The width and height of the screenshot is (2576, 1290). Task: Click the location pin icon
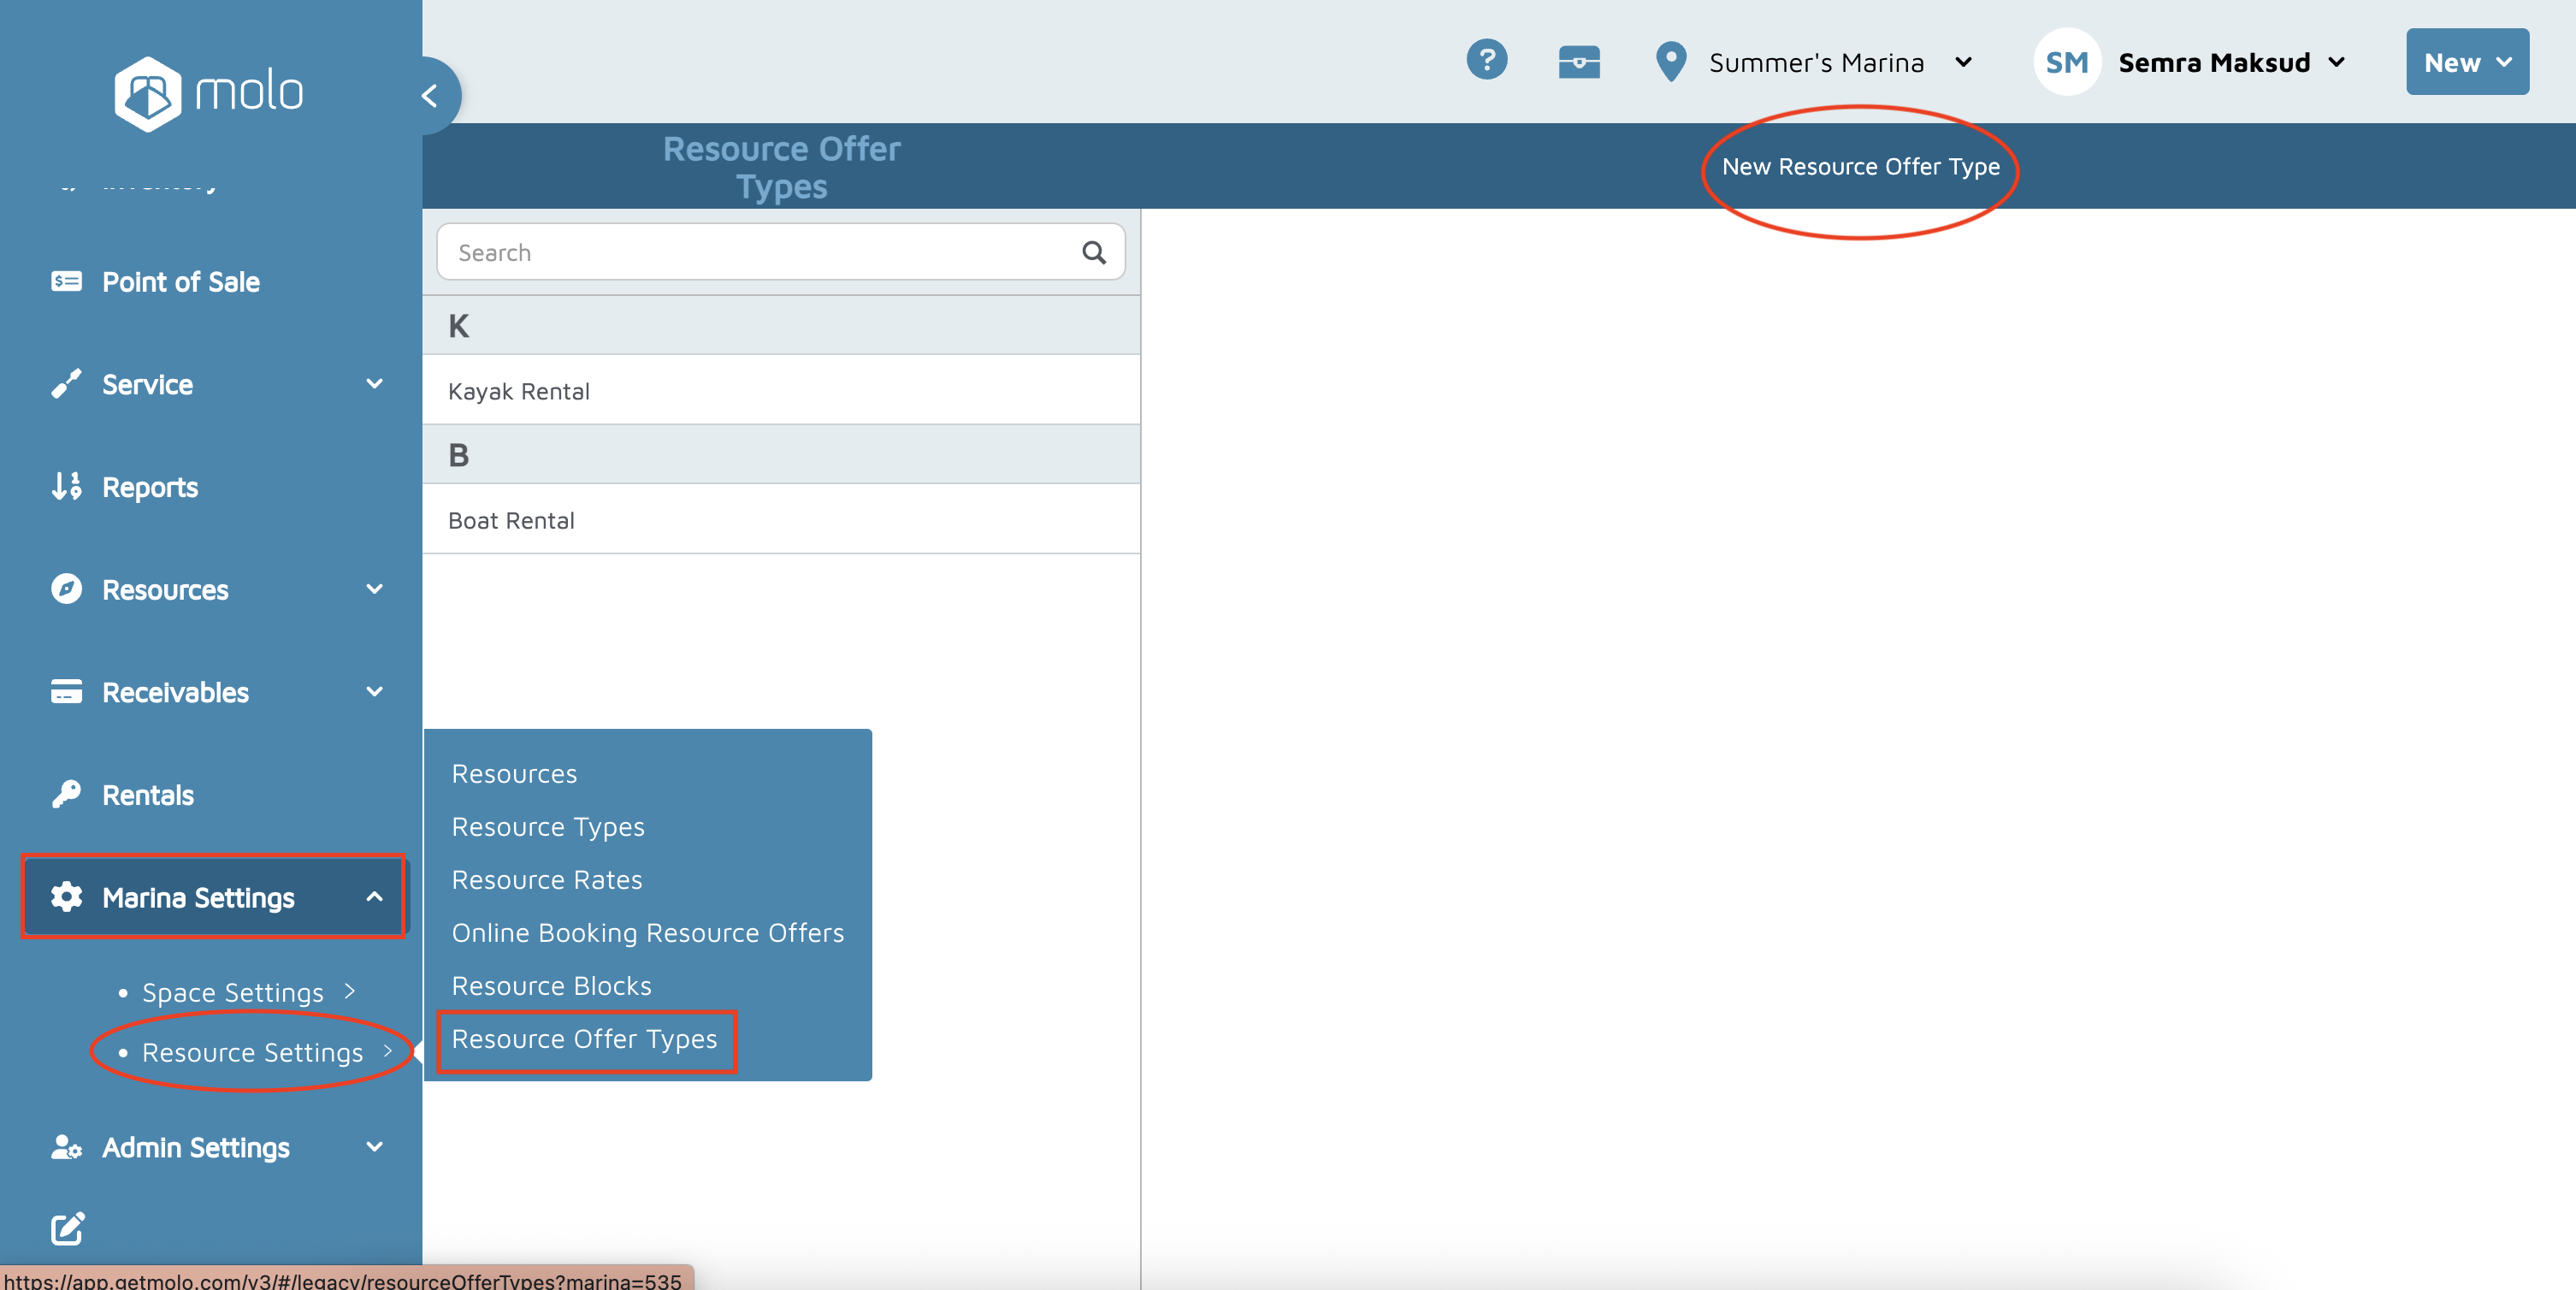1670,62
